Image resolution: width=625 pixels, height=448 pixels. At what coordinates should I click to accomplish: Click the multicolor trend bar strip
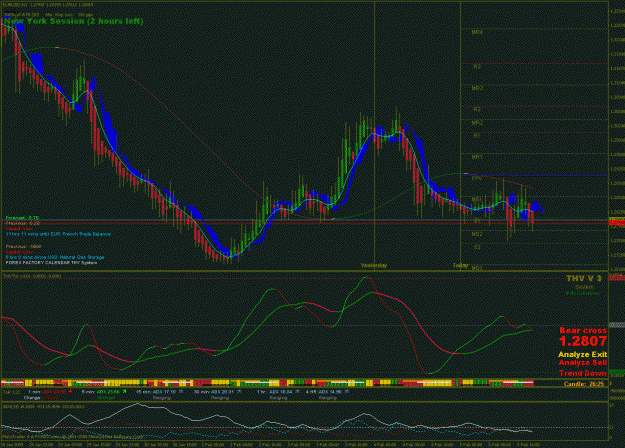267,383
